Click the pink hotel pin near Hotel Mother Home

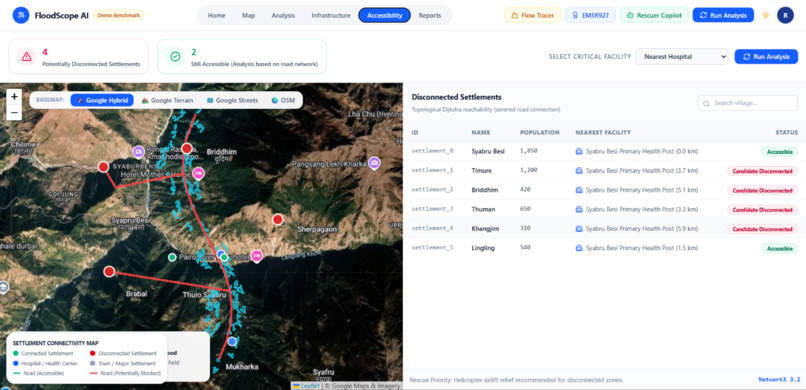[198, 173]
